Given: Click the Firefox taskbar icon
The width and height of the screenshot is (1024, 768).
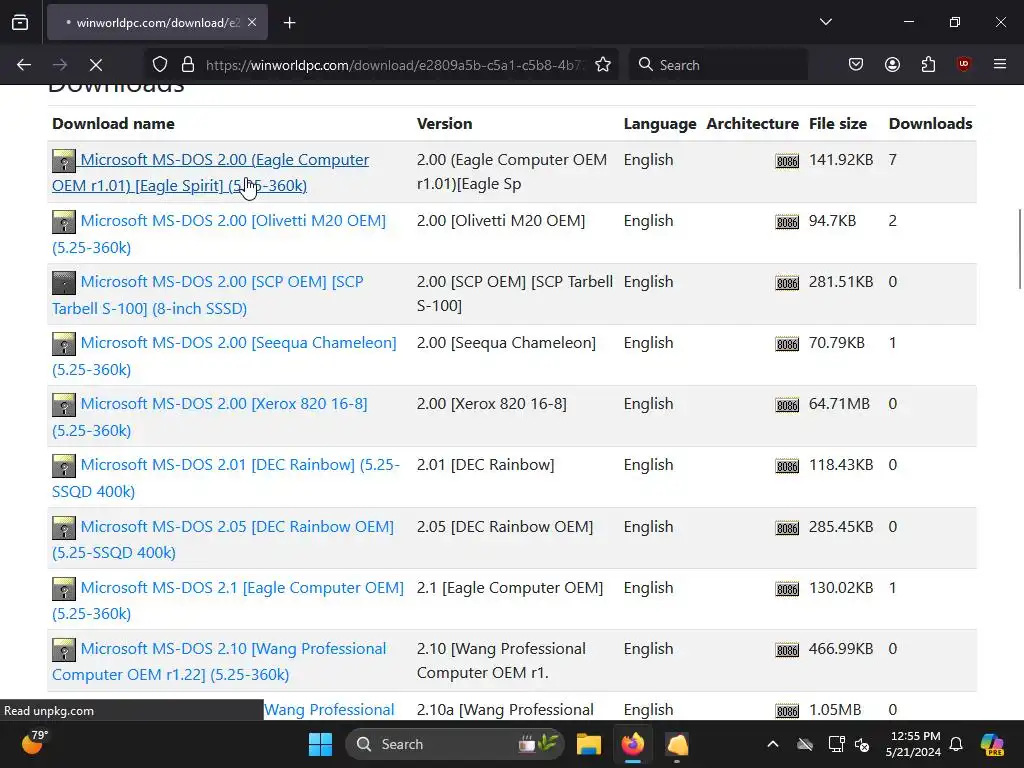Looking at the screenshot, I should (632, 744).
